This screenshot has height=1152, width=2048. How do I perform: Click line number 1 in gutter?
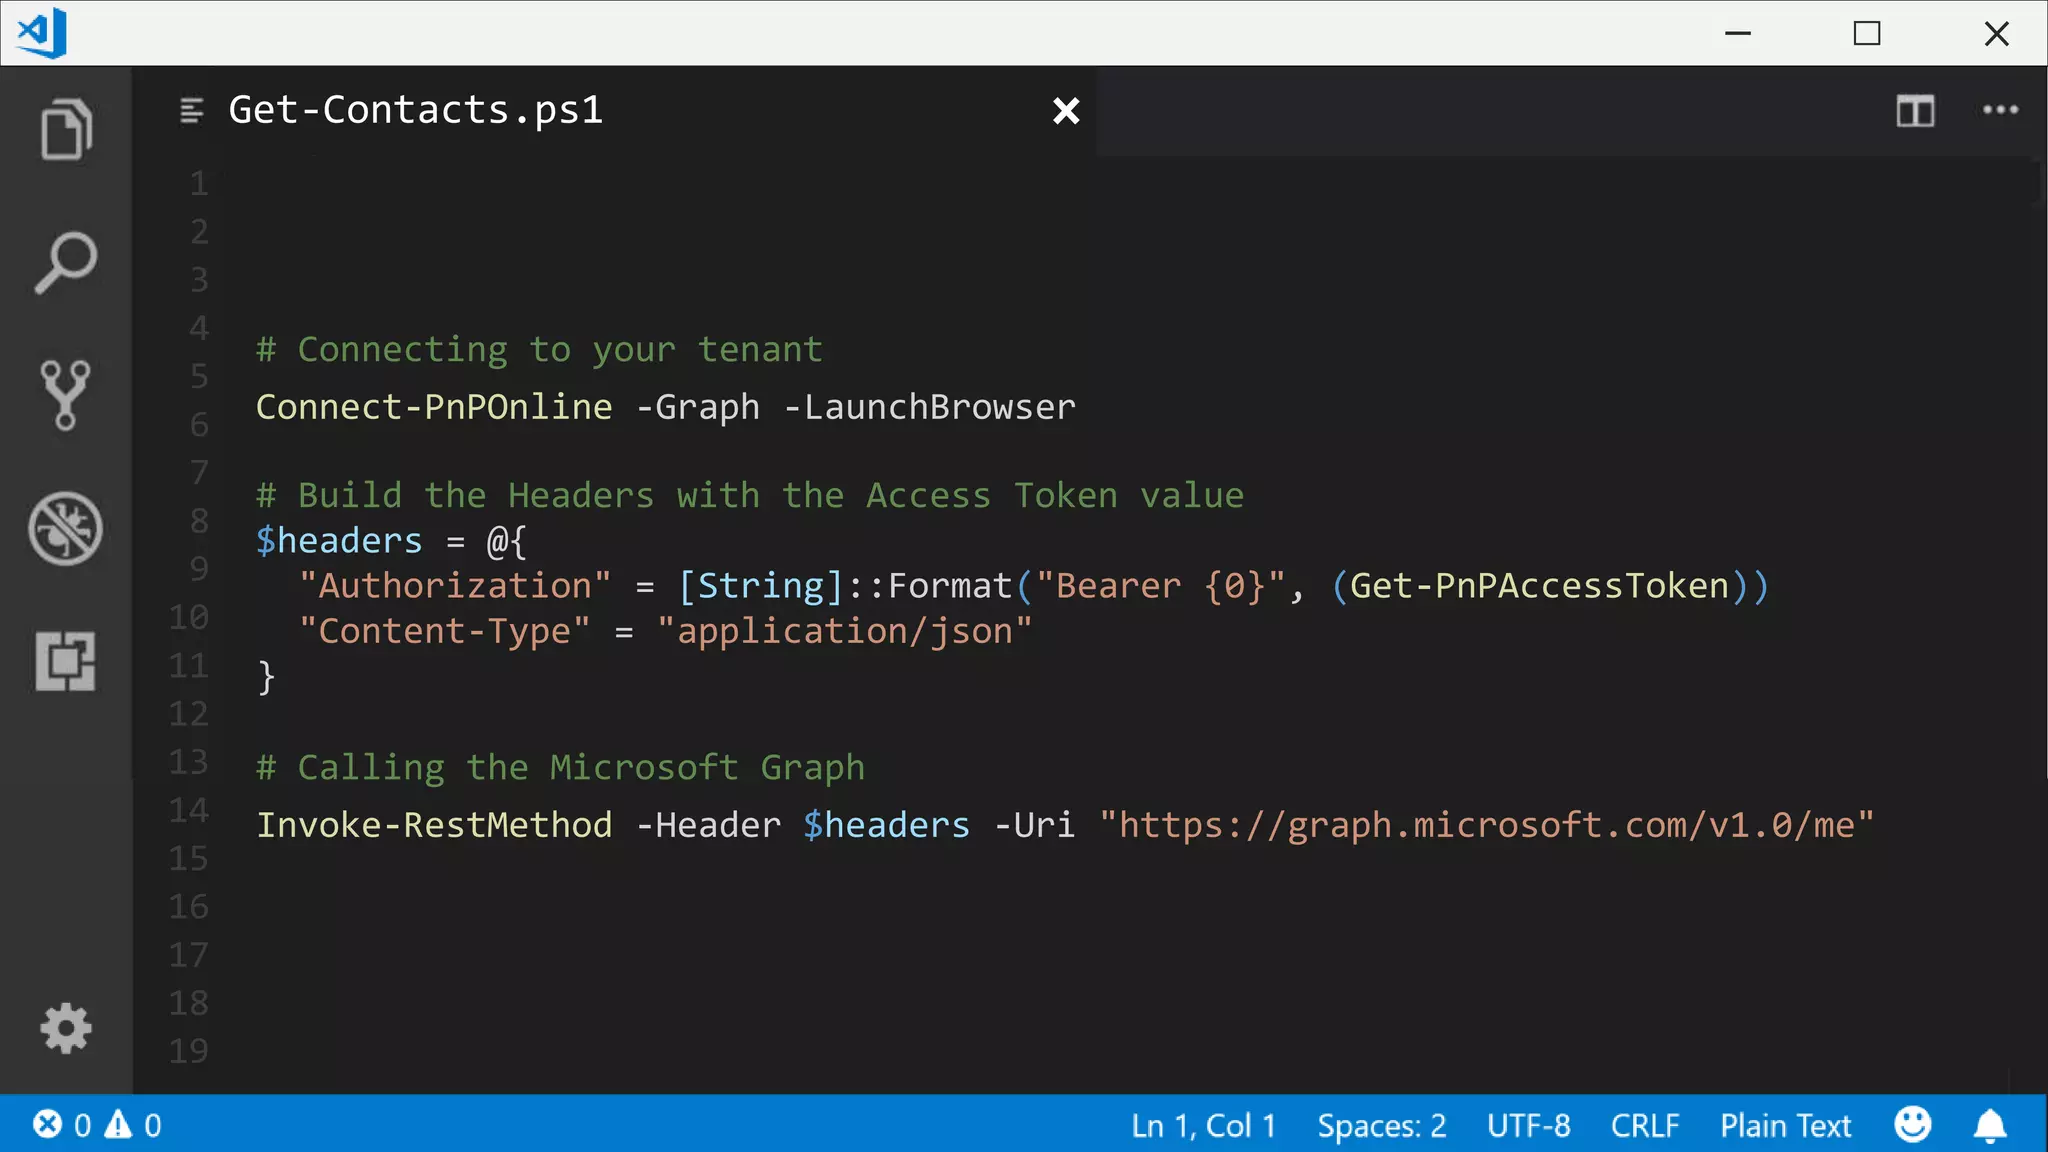(x=199, y=184)
